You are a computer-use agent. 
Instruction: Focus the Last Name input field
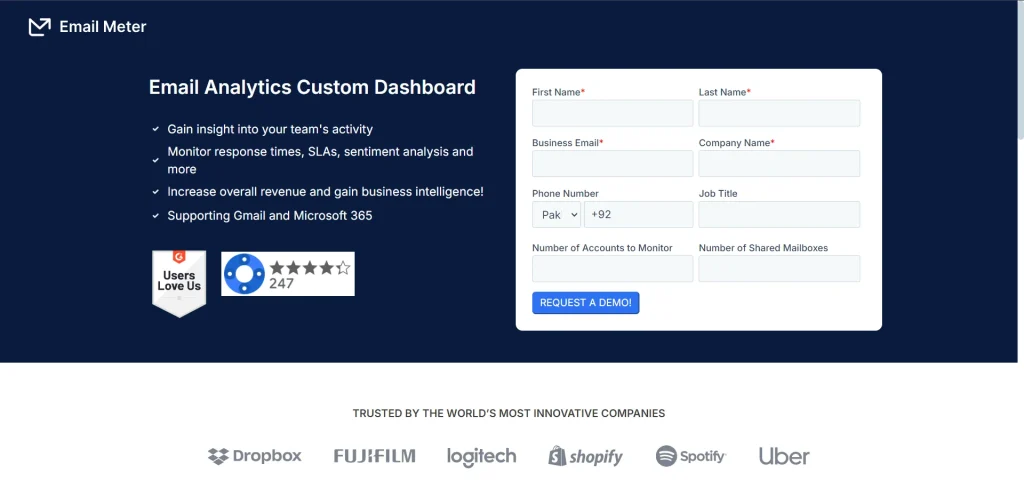[779, 113]
